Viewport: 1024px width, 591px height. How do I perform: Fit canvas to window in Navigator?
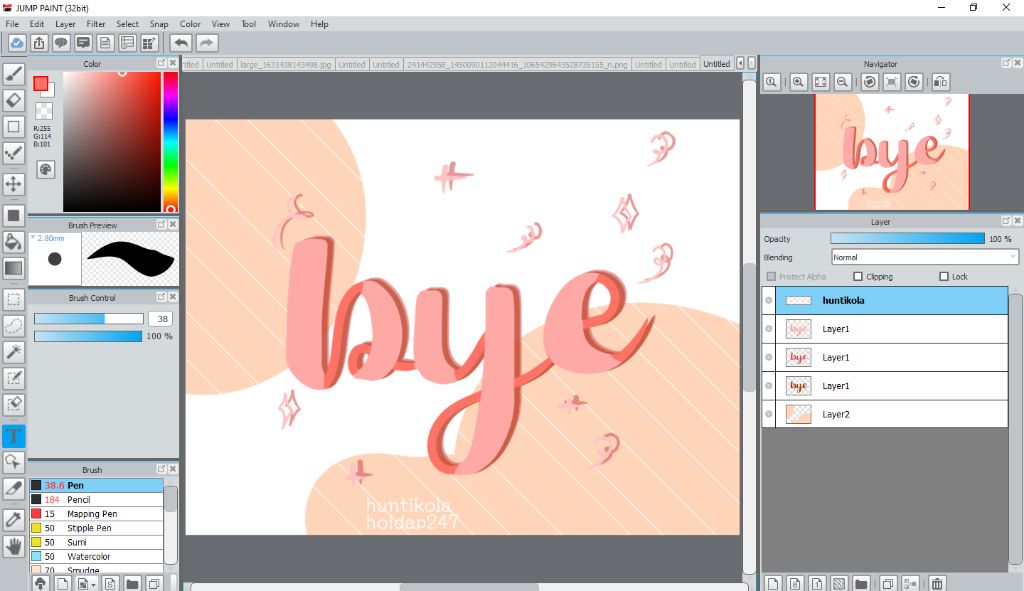point(820,82)
